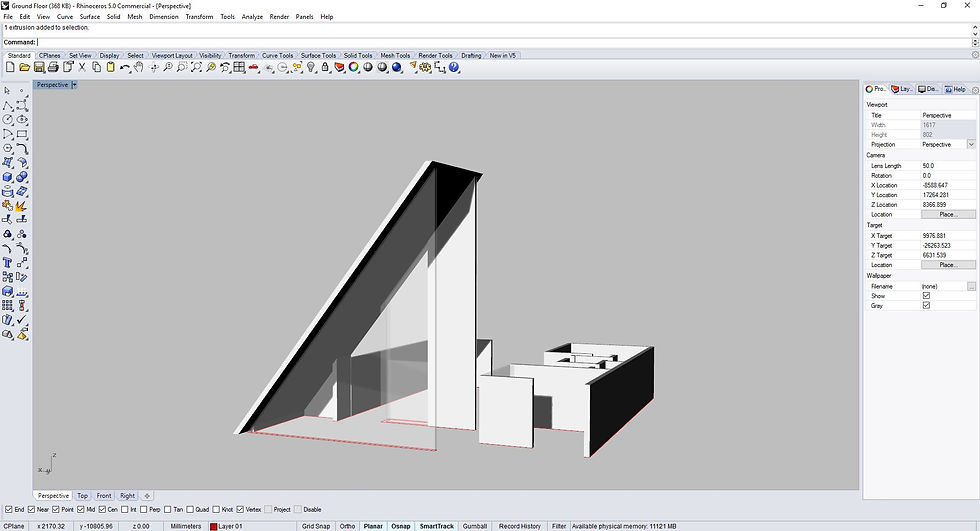Switch to the Front viewport tab
Viewport: 980px width, 531px height.
tap(104, 495)
